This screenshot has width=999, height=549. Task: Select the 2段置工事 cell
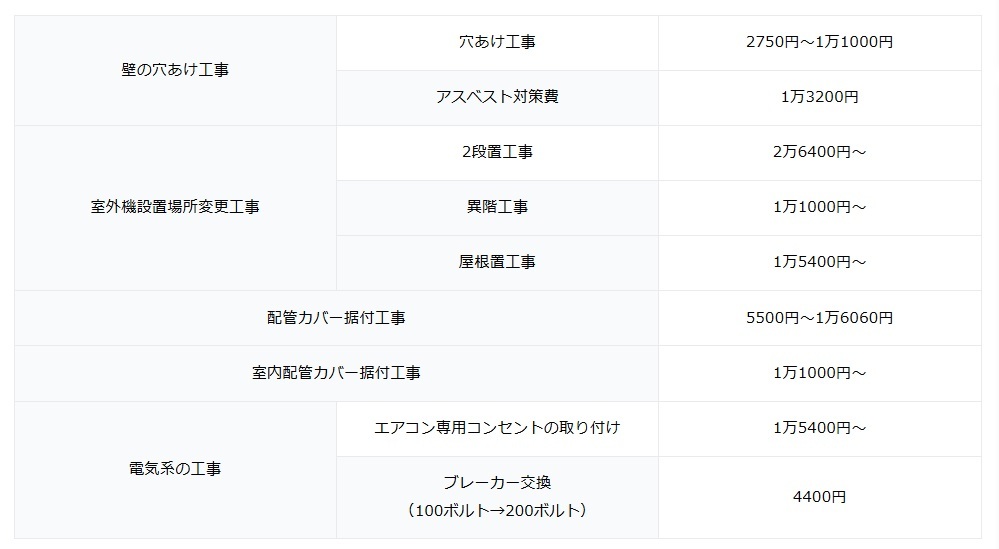(x=498, y=153)
